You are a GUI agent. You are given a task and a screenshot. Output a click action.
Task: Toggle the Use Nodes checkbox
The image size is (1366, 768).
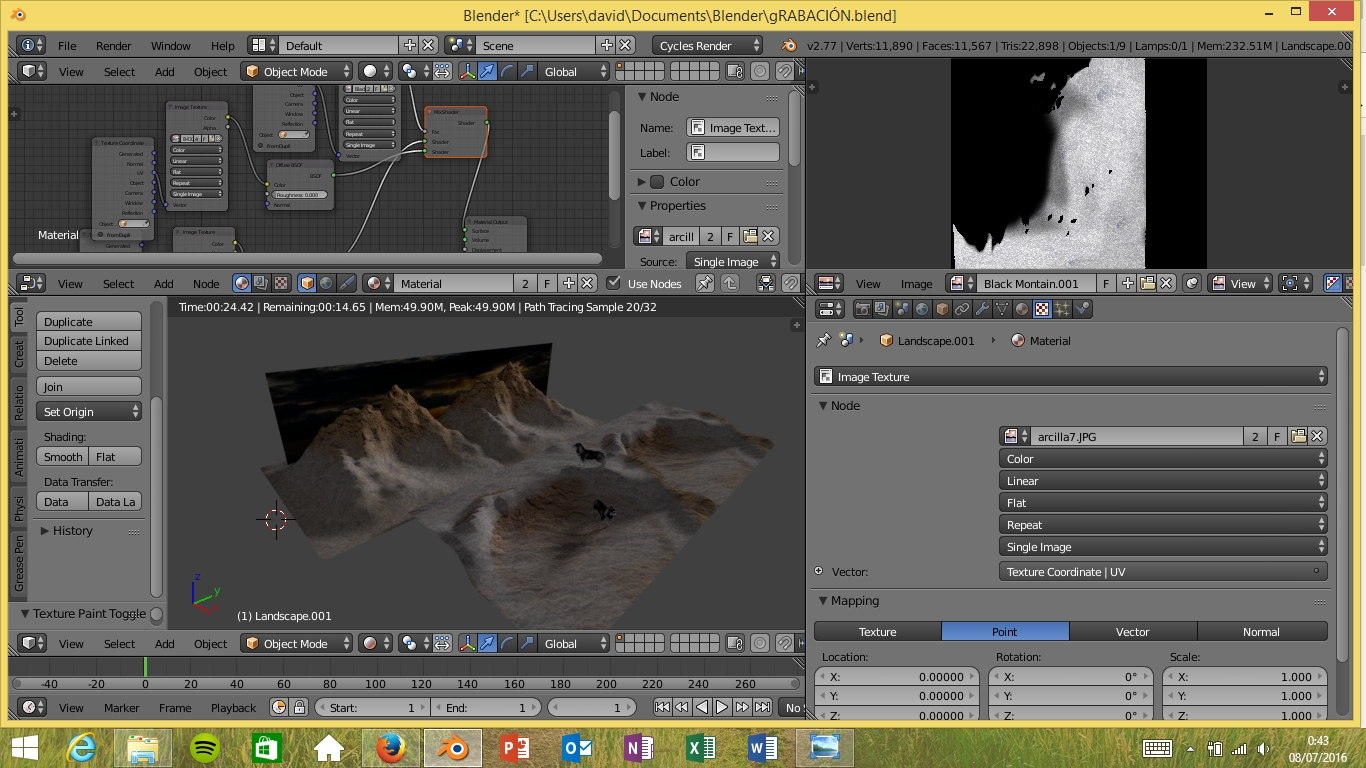tap(614, 284)
